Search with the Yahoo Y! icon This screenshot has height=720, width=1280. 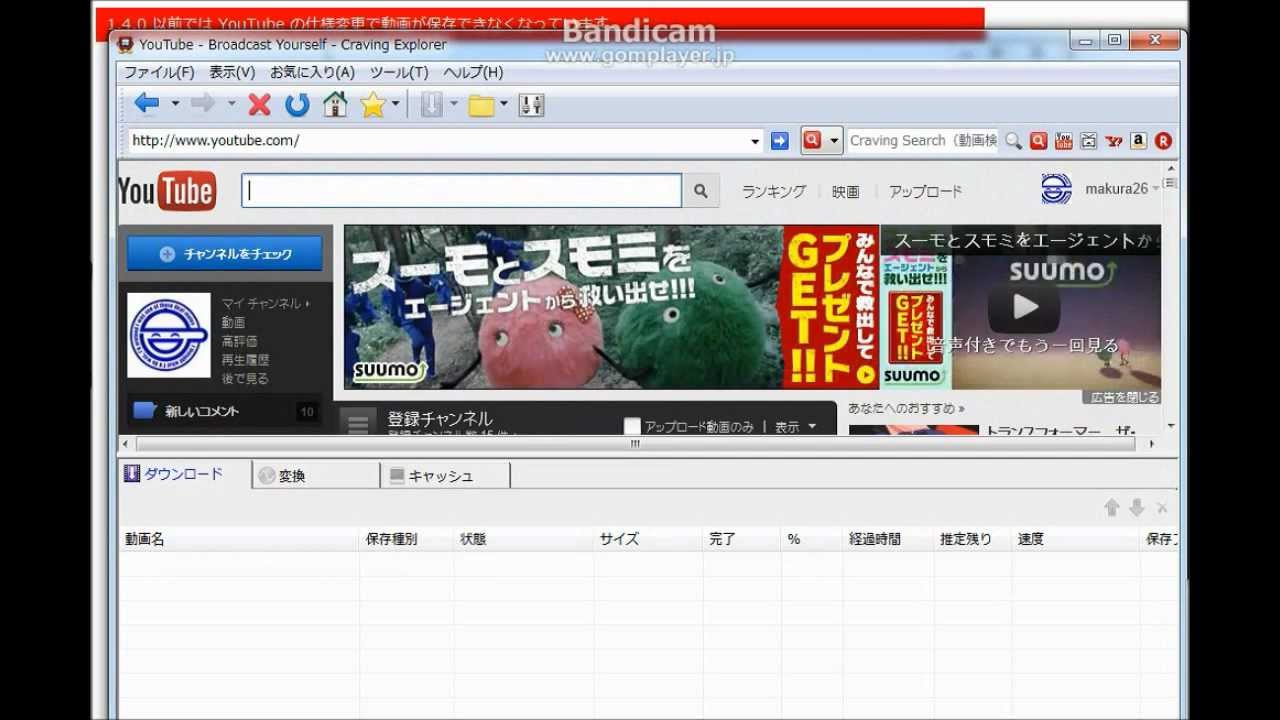pos(1114,141)
